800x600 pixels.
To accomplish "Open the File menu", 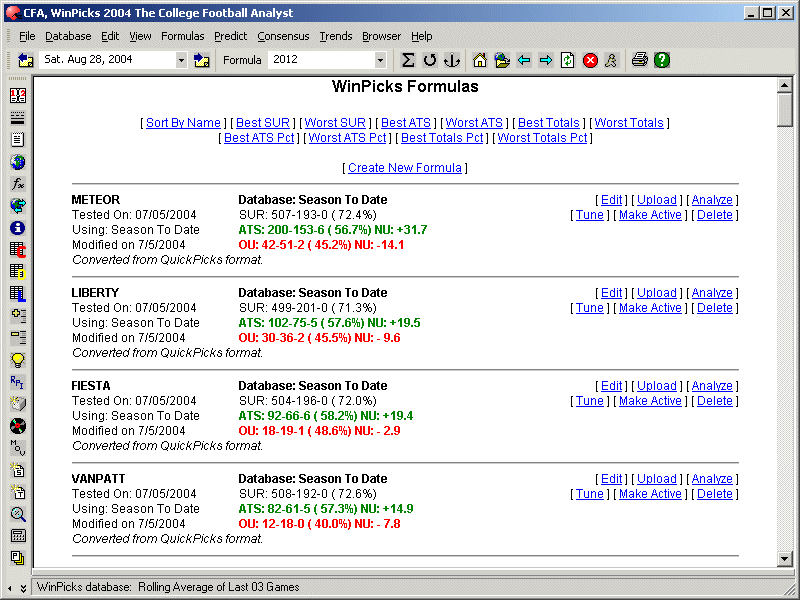I will coord(27,36).
